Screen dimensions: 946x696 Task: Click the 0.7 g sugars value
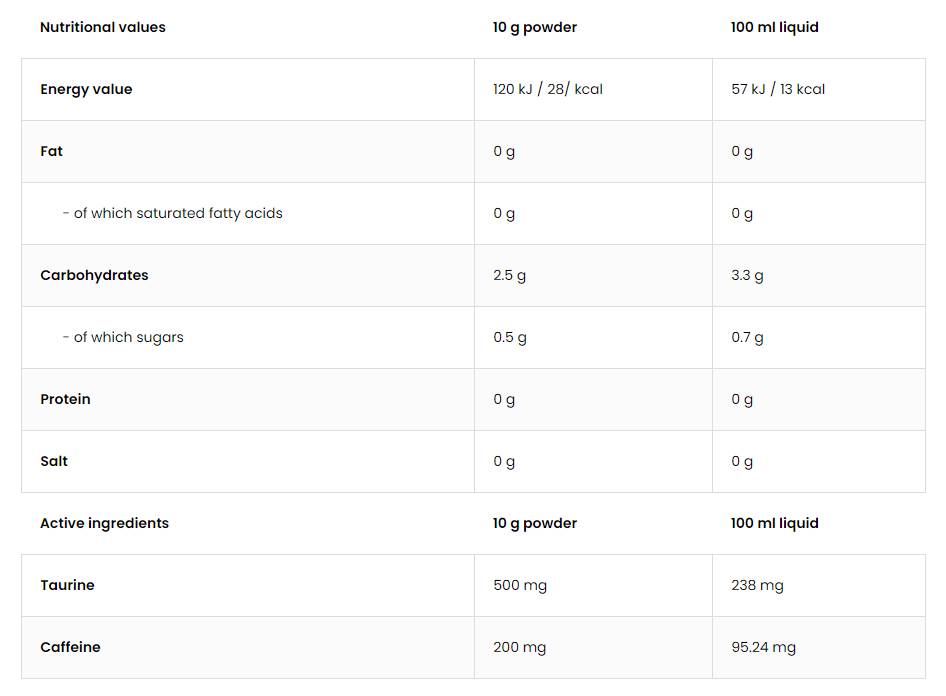tap(747, 337)
